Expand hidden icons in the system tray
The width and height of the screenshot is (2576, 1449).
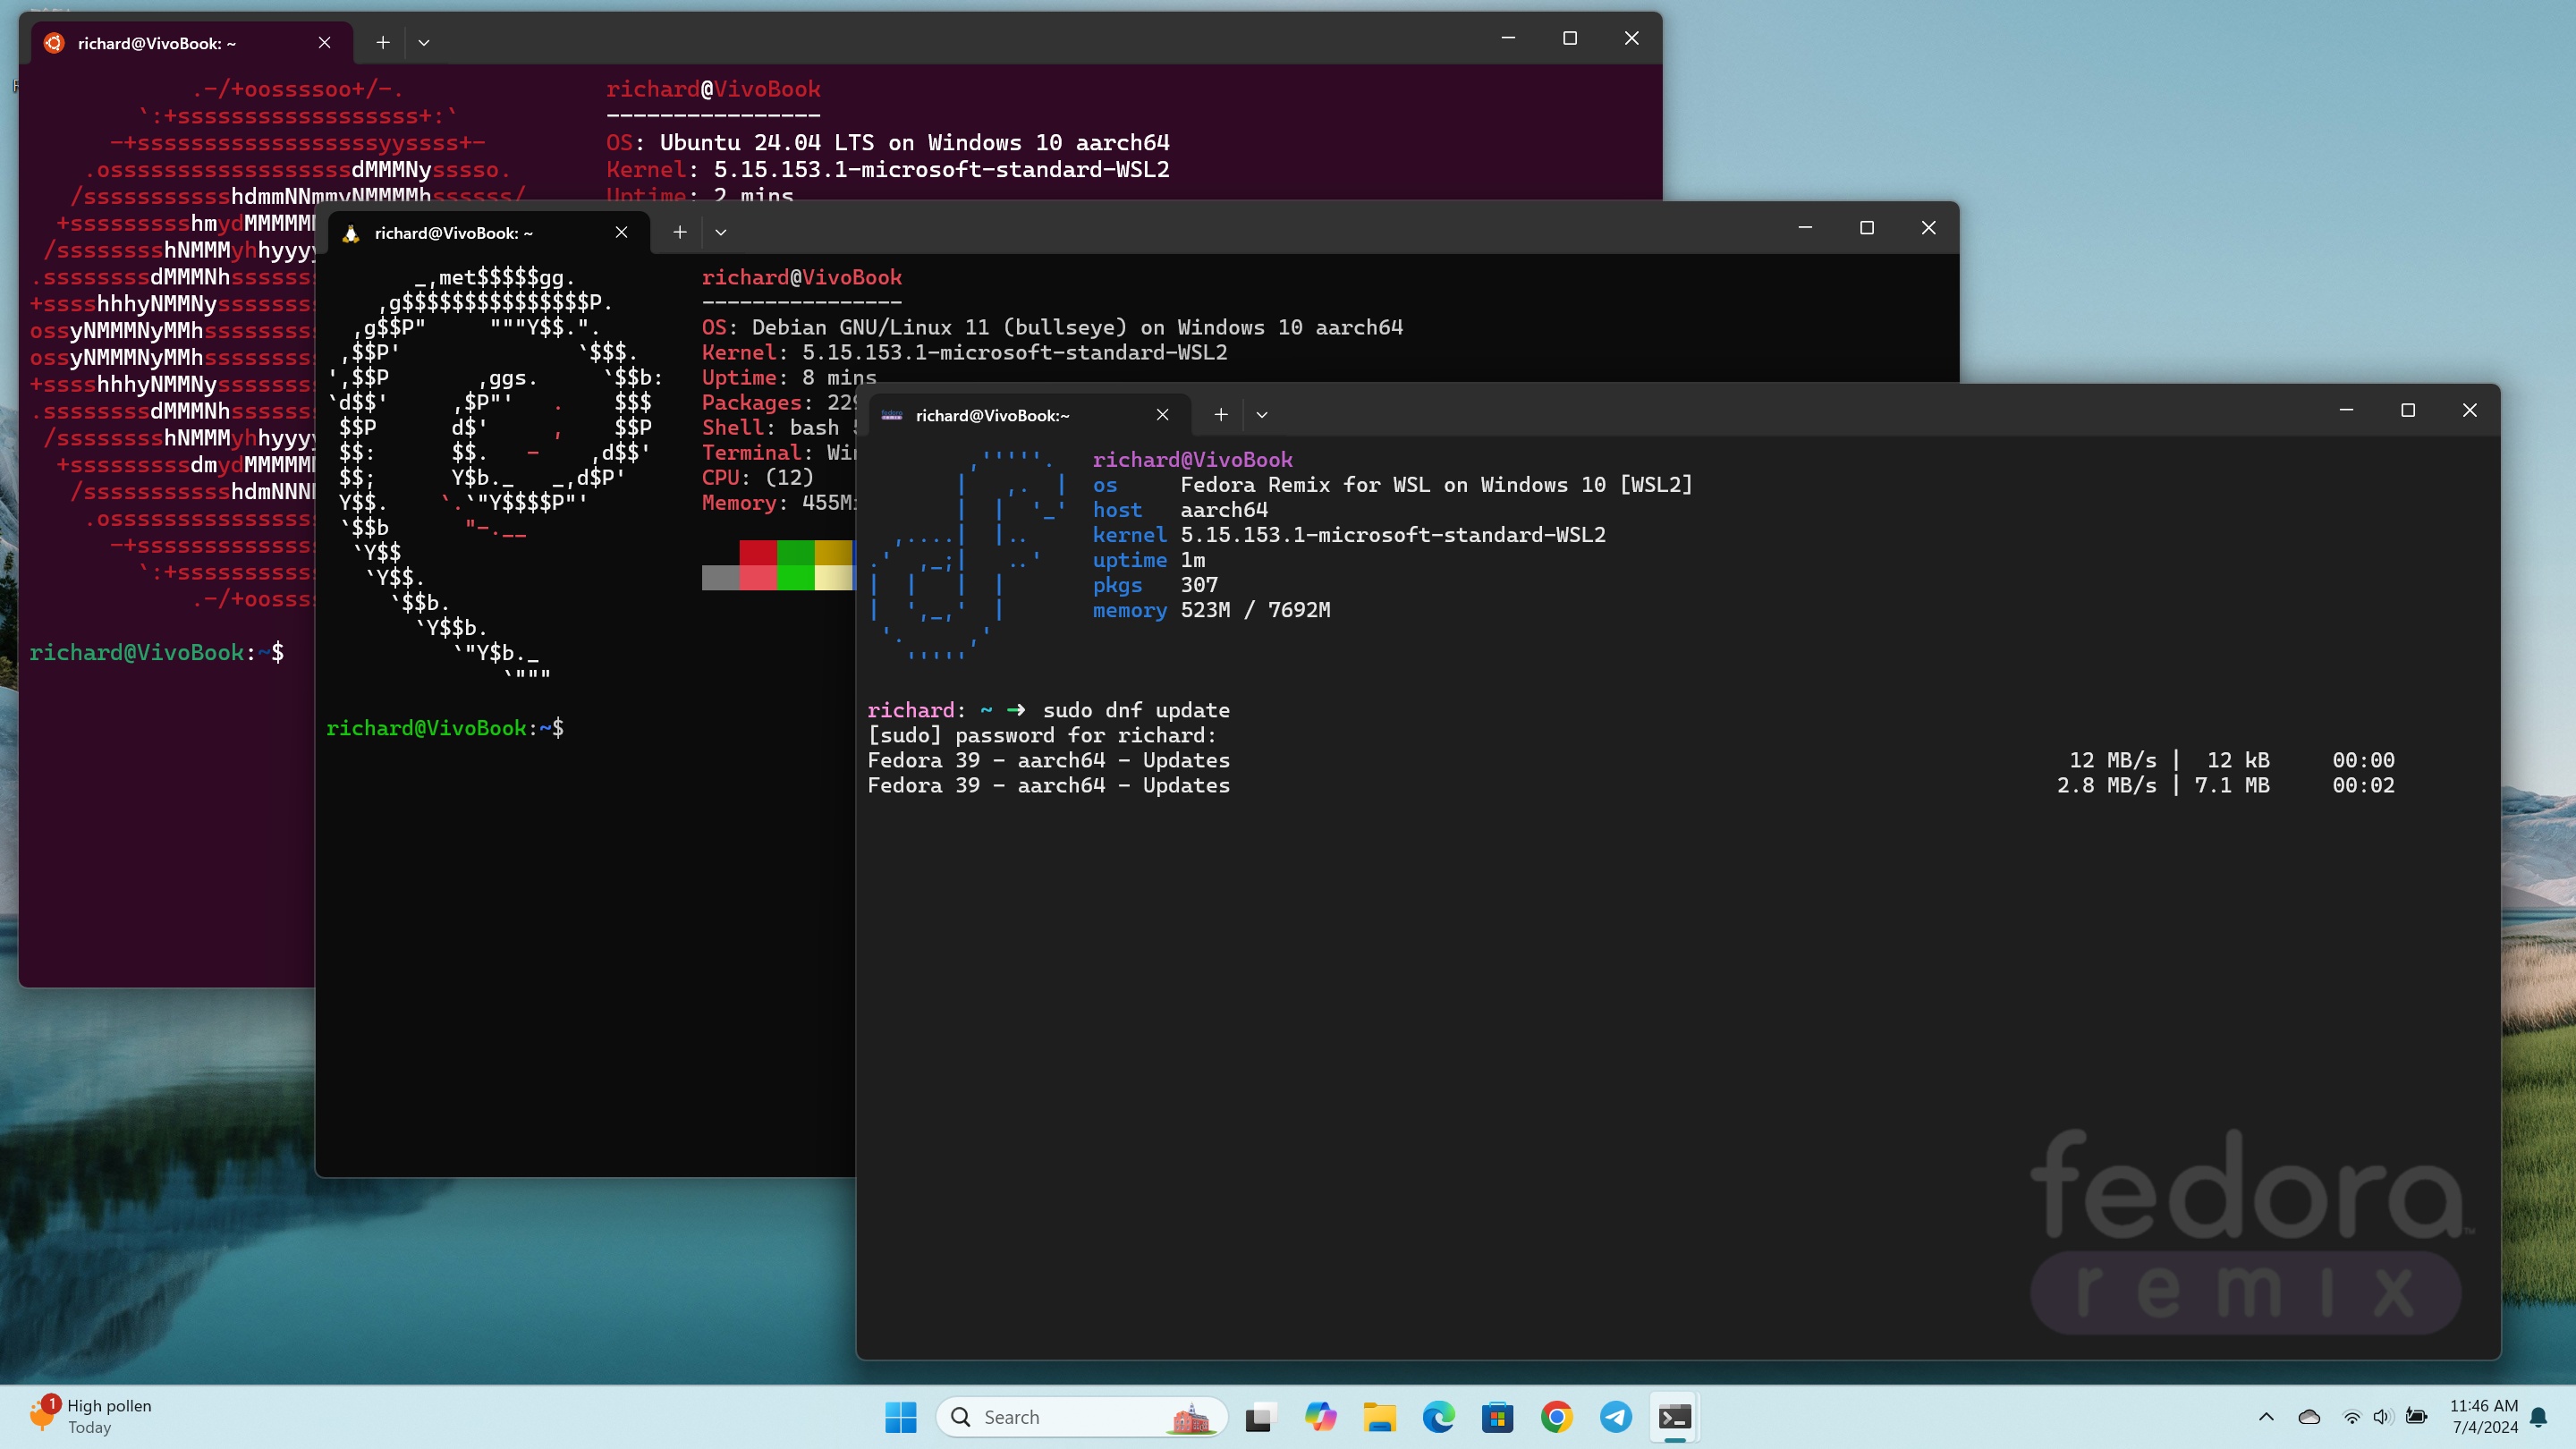pos(2266,1417)
